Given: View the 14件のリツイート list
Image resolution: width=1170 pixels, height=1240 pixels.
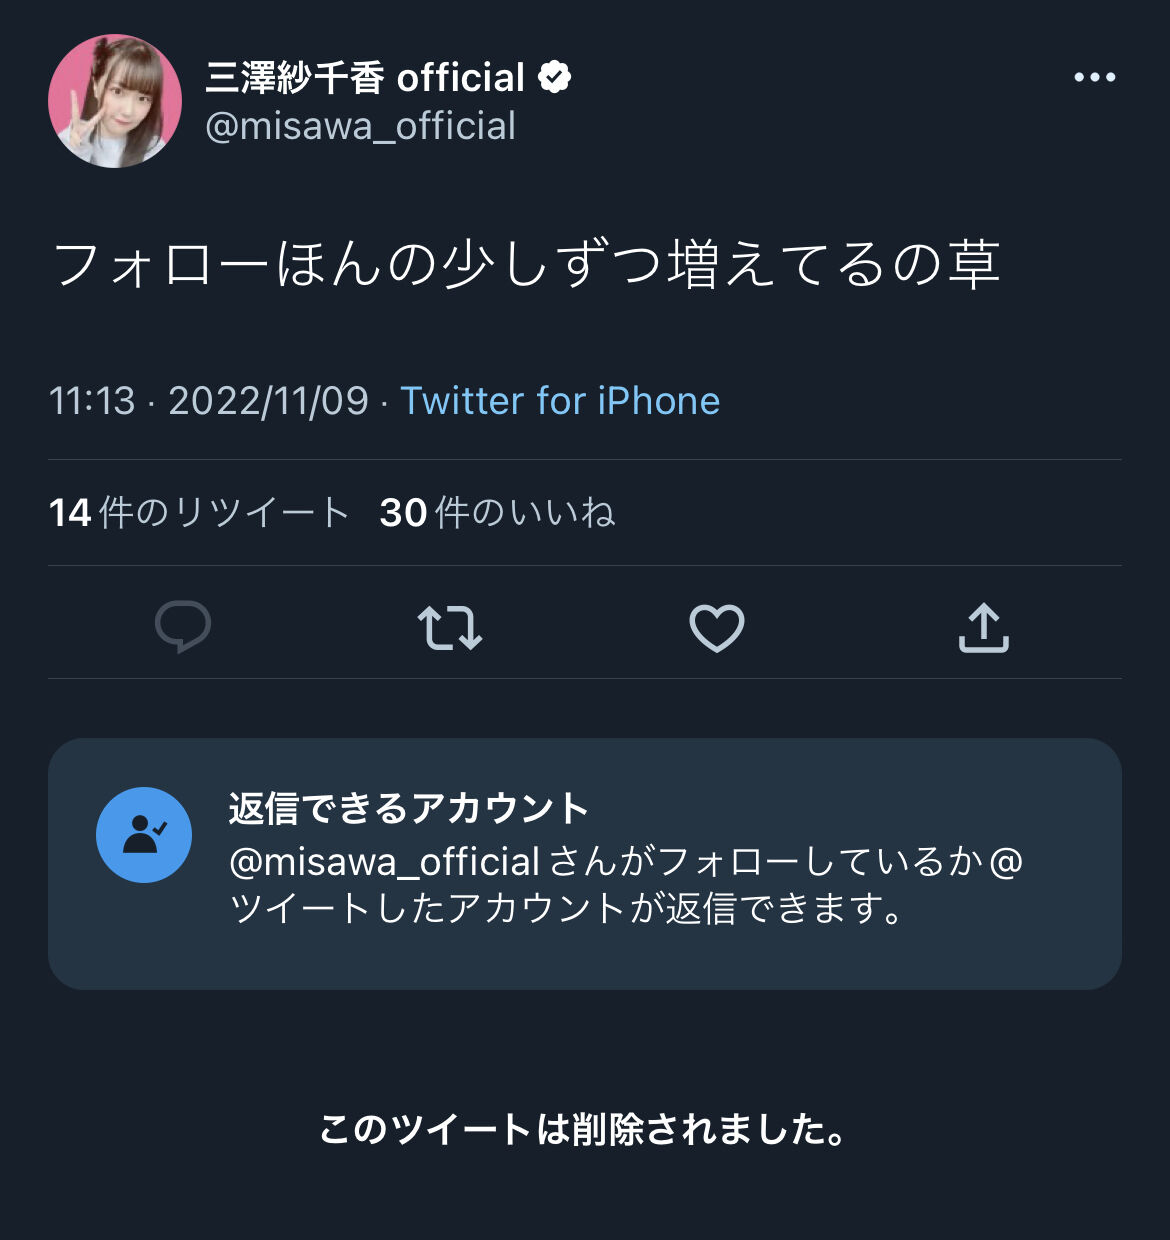Looking at the screenshot, I should [x=199, y=513].
